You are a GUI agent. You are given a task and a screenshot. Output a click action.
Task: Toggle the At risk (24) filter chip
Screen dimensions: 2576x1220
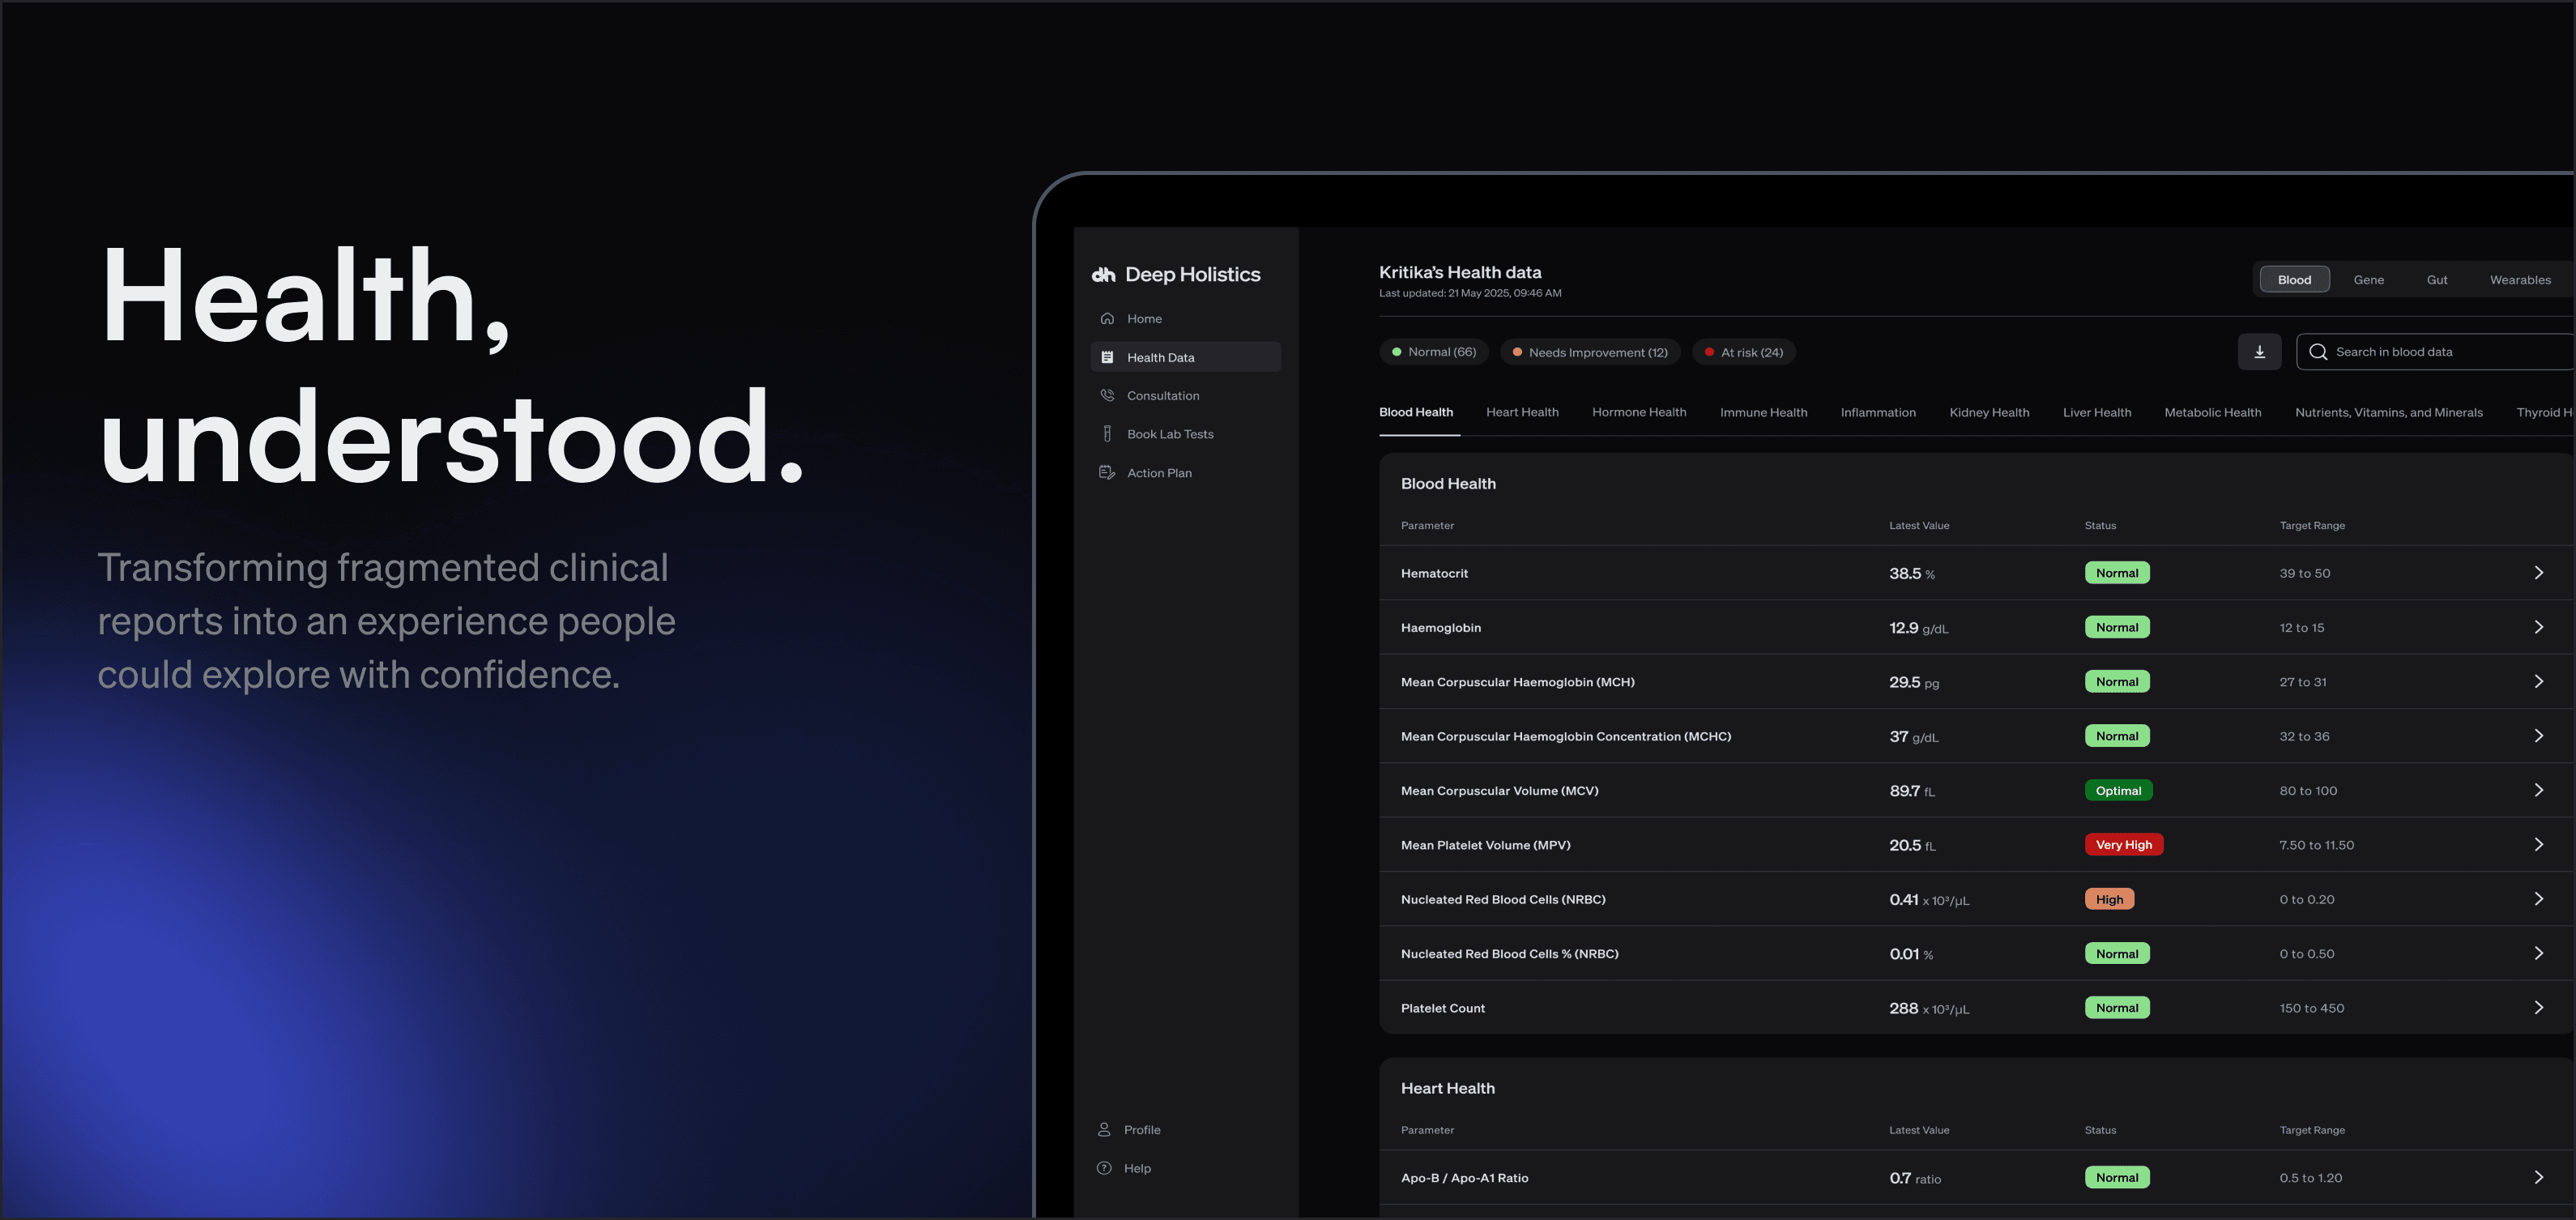(1744, 352)
